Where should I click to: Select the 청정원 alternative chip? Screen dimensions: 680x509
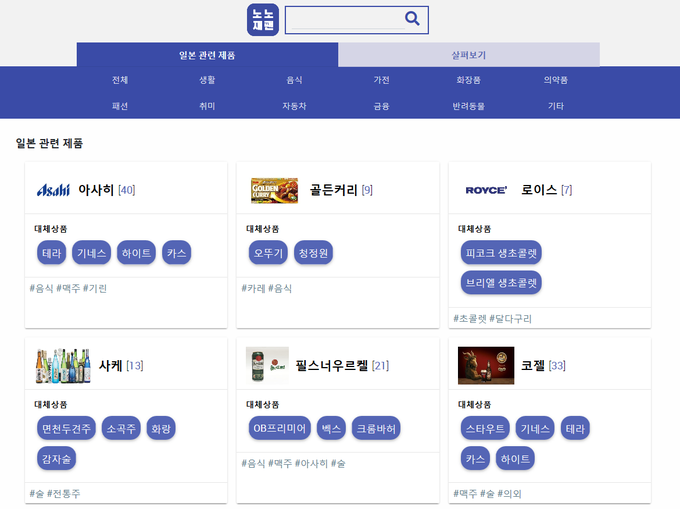pyautogui.click(x=313, y=253)
